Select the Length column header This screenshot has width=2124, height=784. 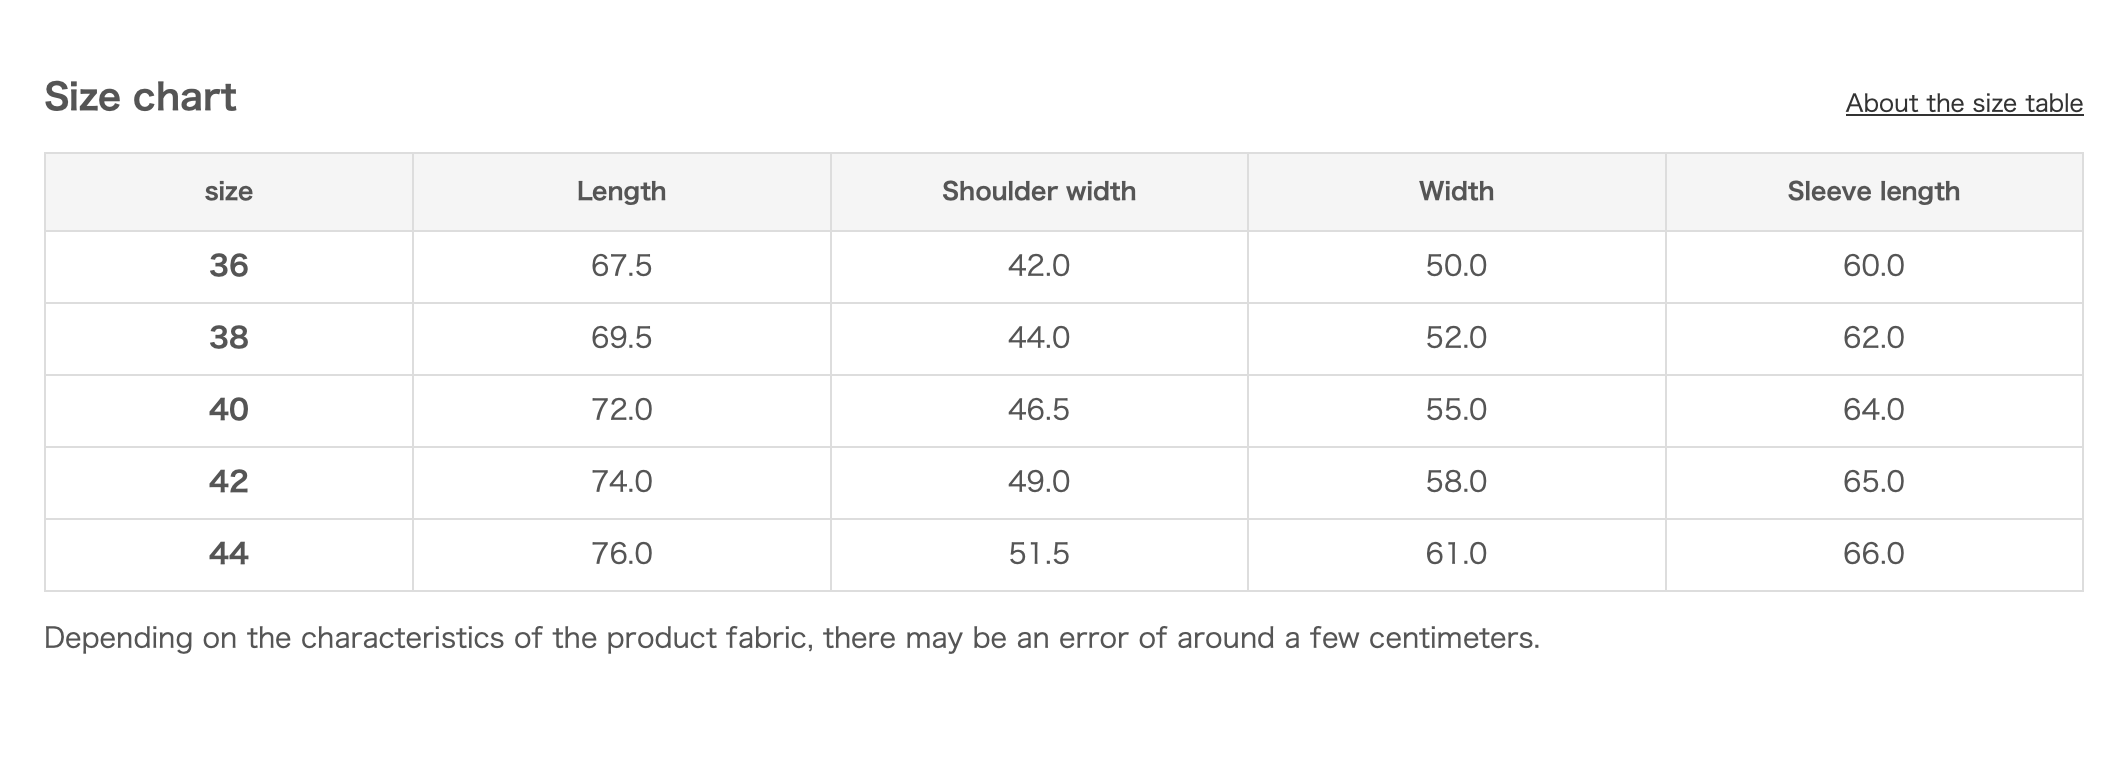point(621,191)
